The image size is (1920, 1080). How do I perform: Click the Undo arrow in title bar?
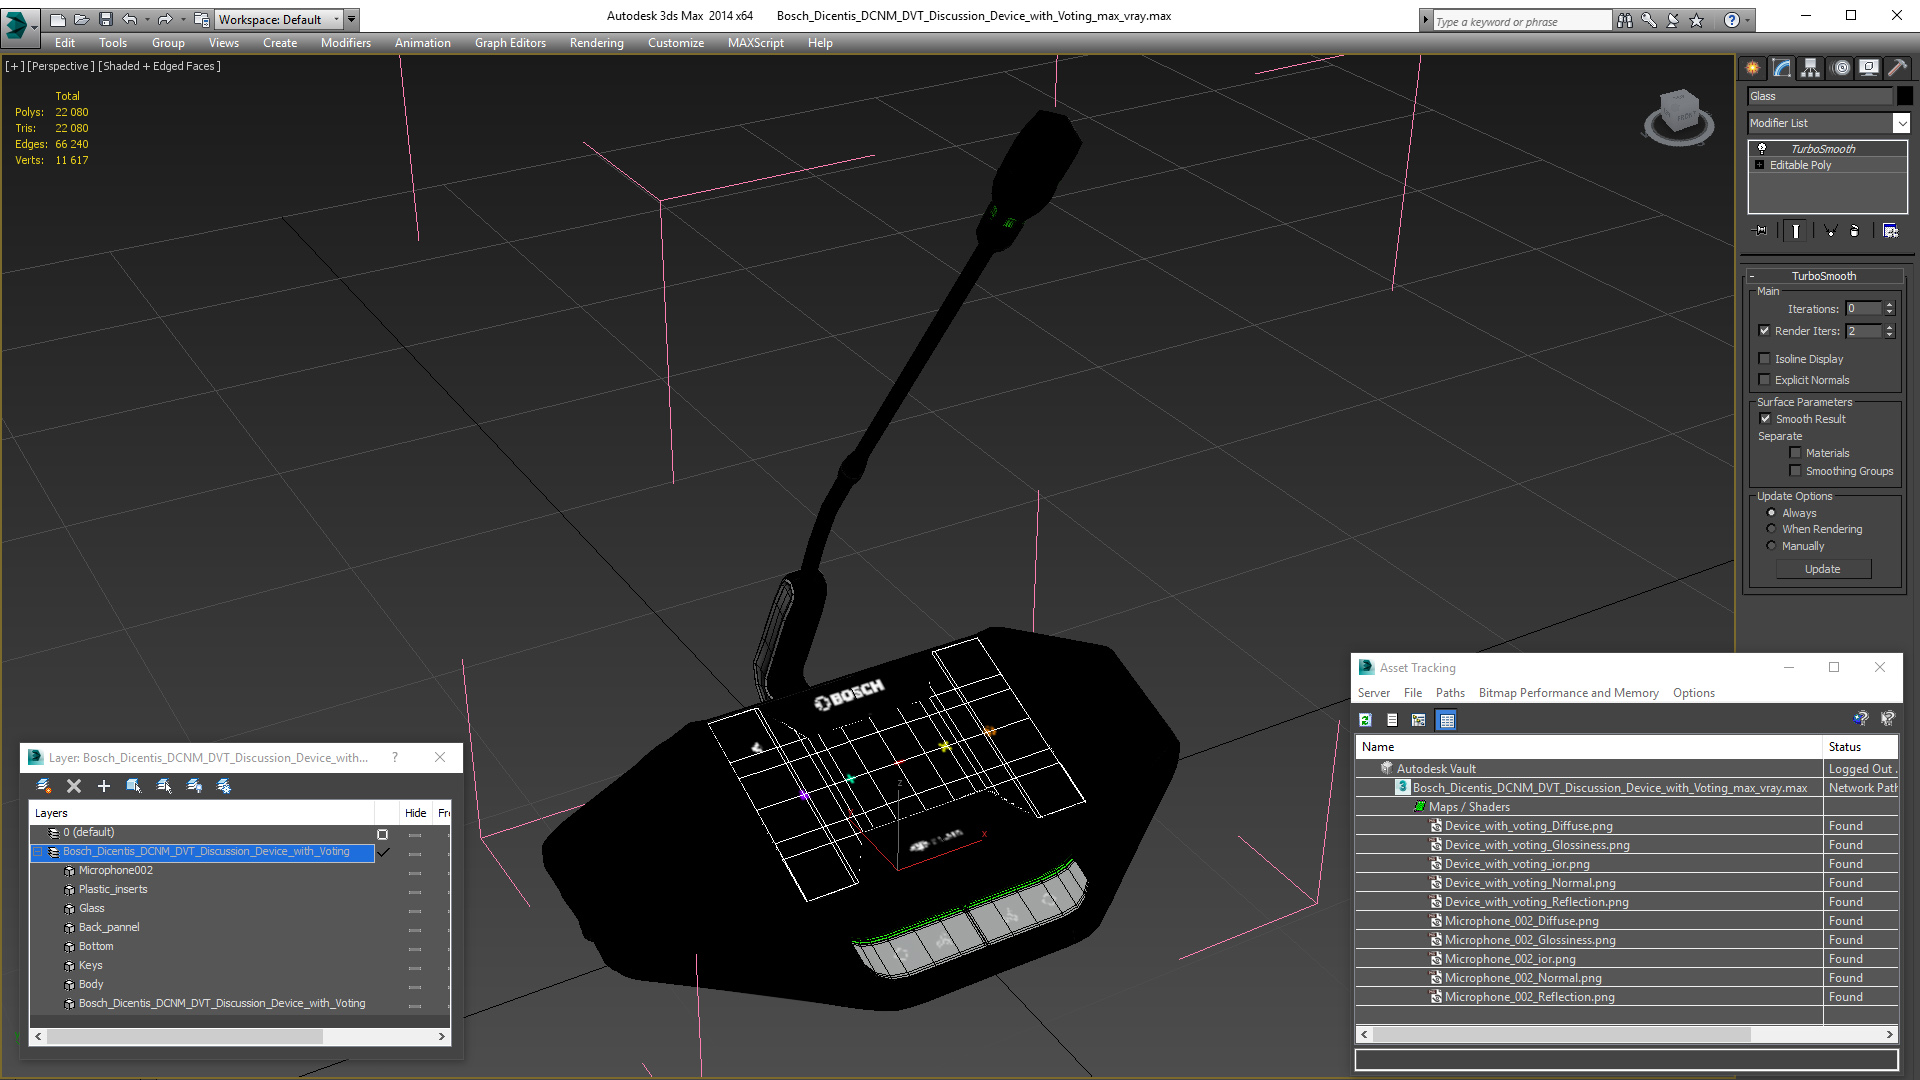[130, 19]
